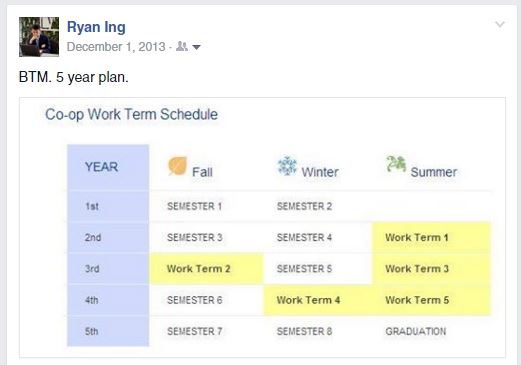Click the Winter snowflake icon

coord(287,165)
